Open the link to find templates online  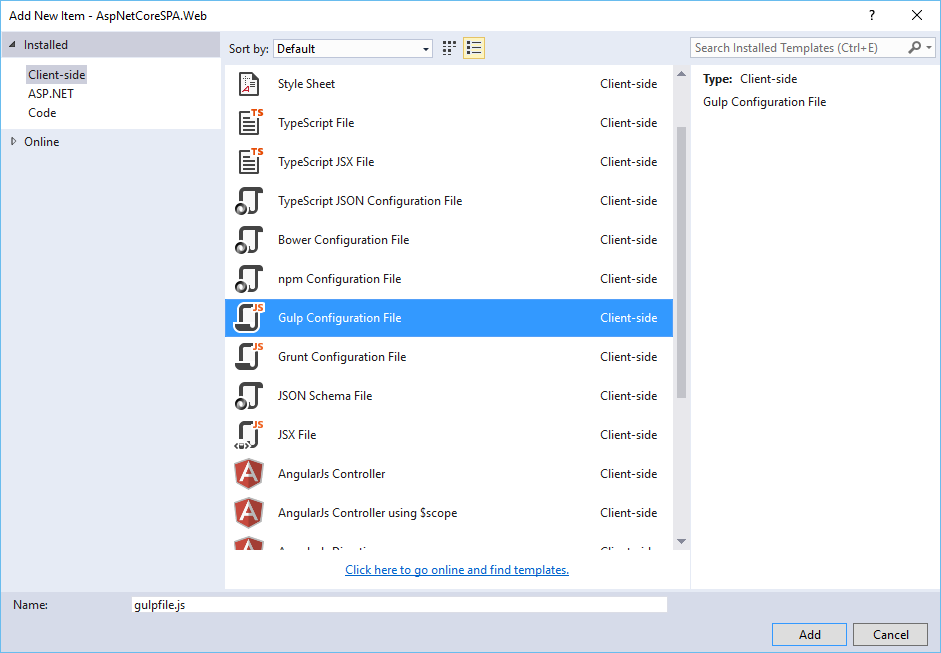[x=457, y=570]
